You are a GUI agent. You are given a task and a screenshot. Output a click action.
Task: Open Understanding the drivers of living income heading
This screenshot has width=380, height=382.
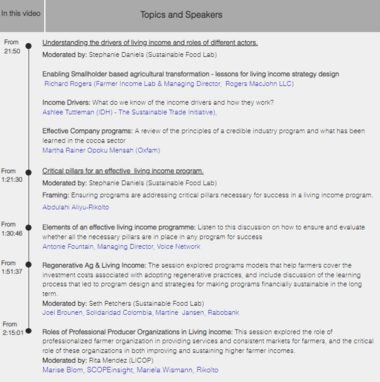point(150,43)
